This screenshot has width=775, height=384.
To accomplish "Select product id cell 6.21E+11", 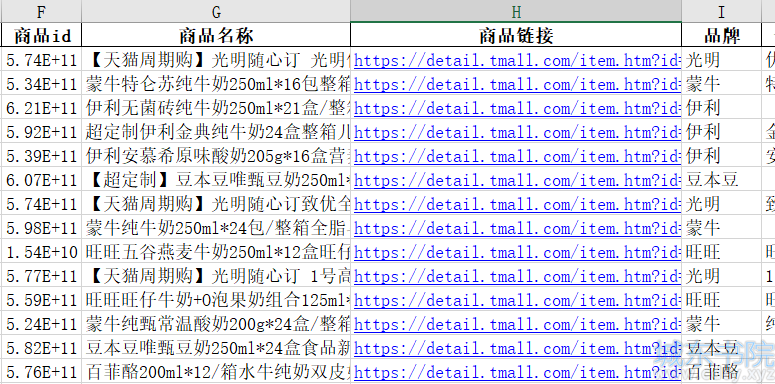I will click(42, 108).
